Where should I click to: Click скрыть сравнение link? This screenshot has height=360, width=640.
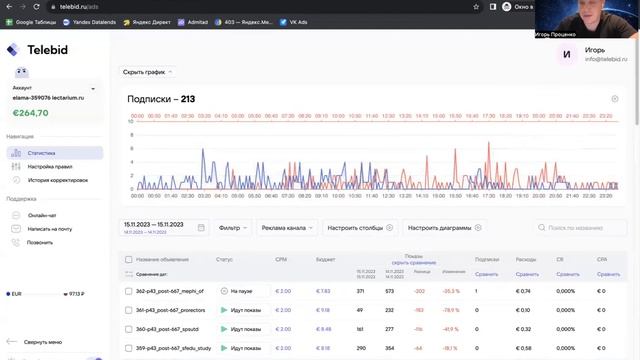pos(414,262)
